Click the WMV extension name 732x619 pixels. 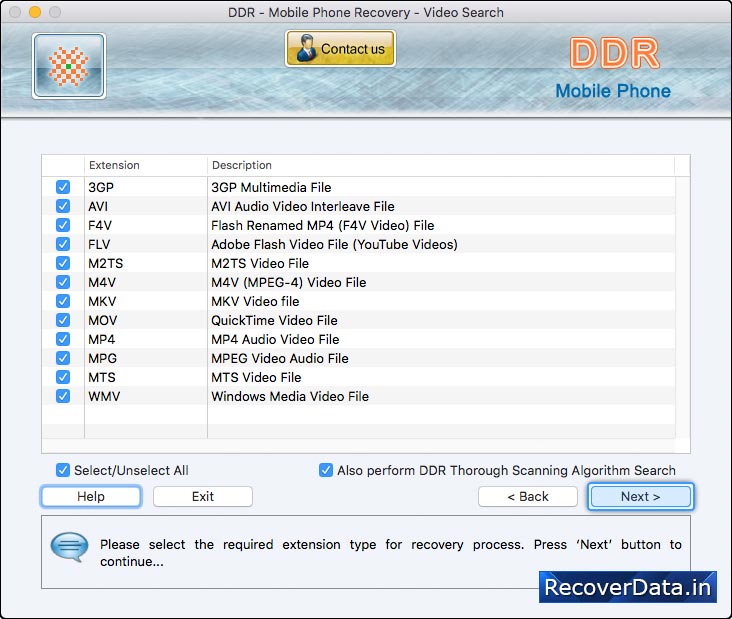tap(104, 396)
